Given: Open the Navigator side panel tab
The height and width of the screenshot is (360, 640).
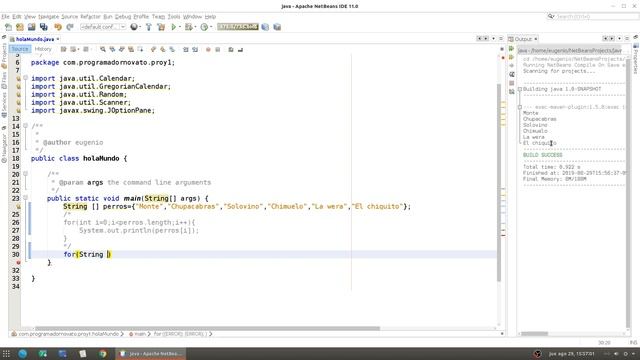Looking at the screenshot, I should [4, 147].
